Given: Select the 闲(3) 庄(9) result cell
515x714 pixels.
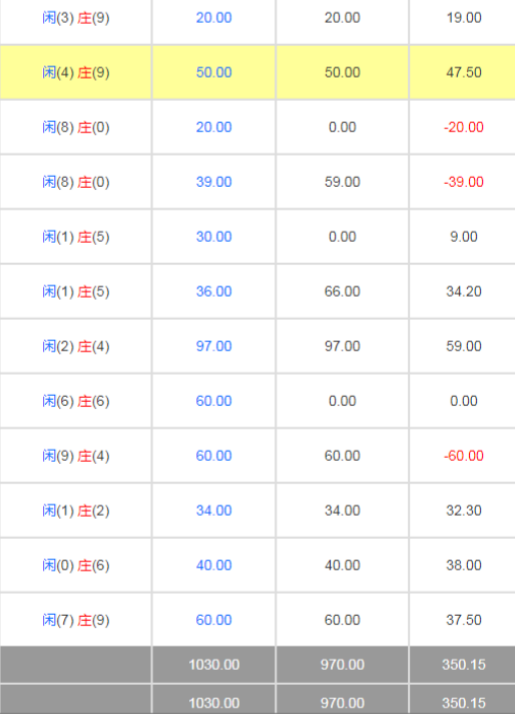Looking at the screenshot, I should 76,18.
